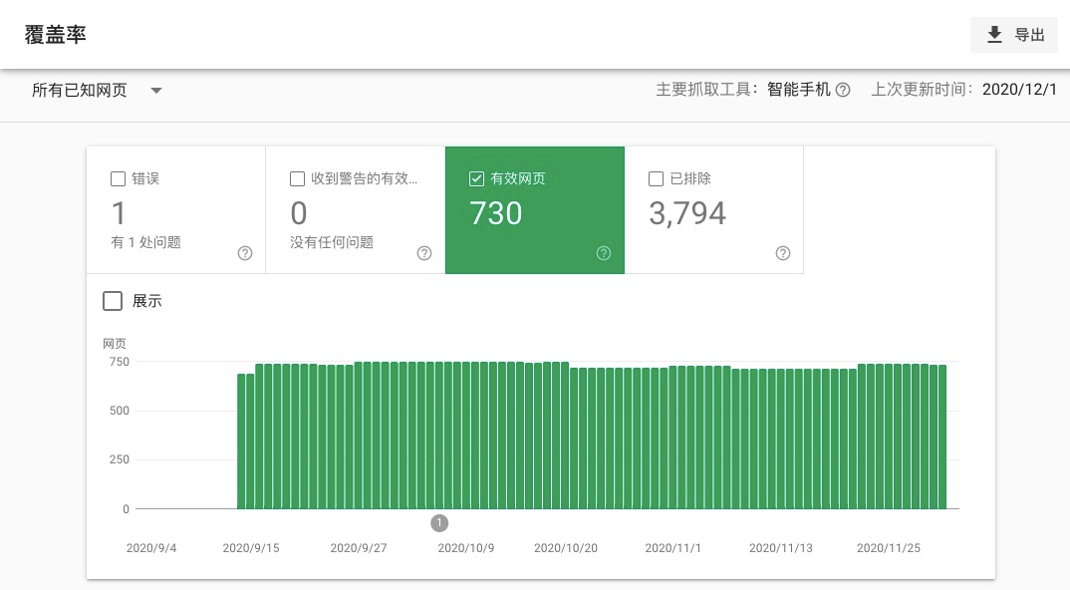Tick the 已排除 checkbox
Viewport: 1070px width, 590px height.
(x=656, y=179)
